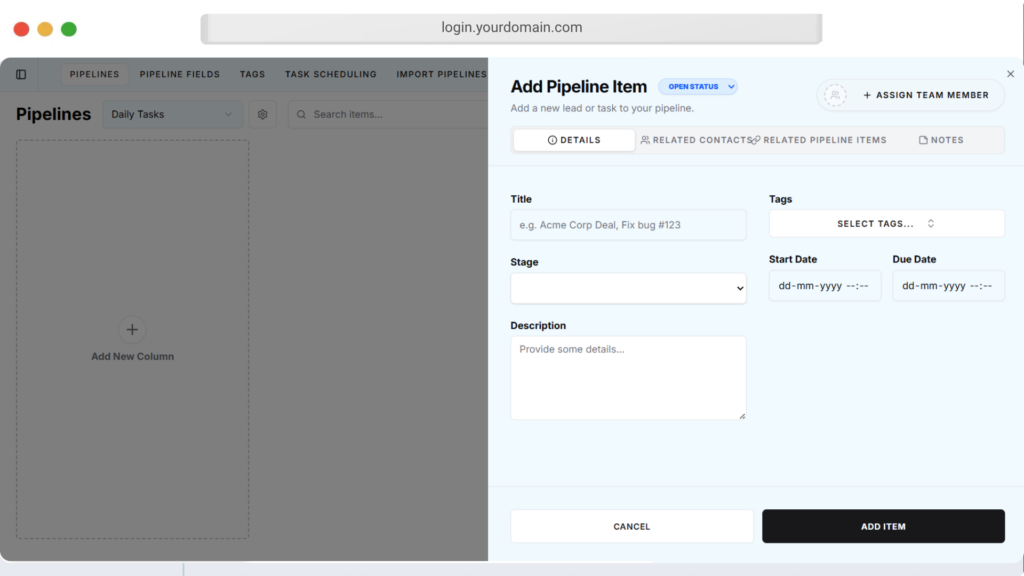This screenshot has height=576, width=1024.
Task: Open the Notes tab
Action: 941,140
